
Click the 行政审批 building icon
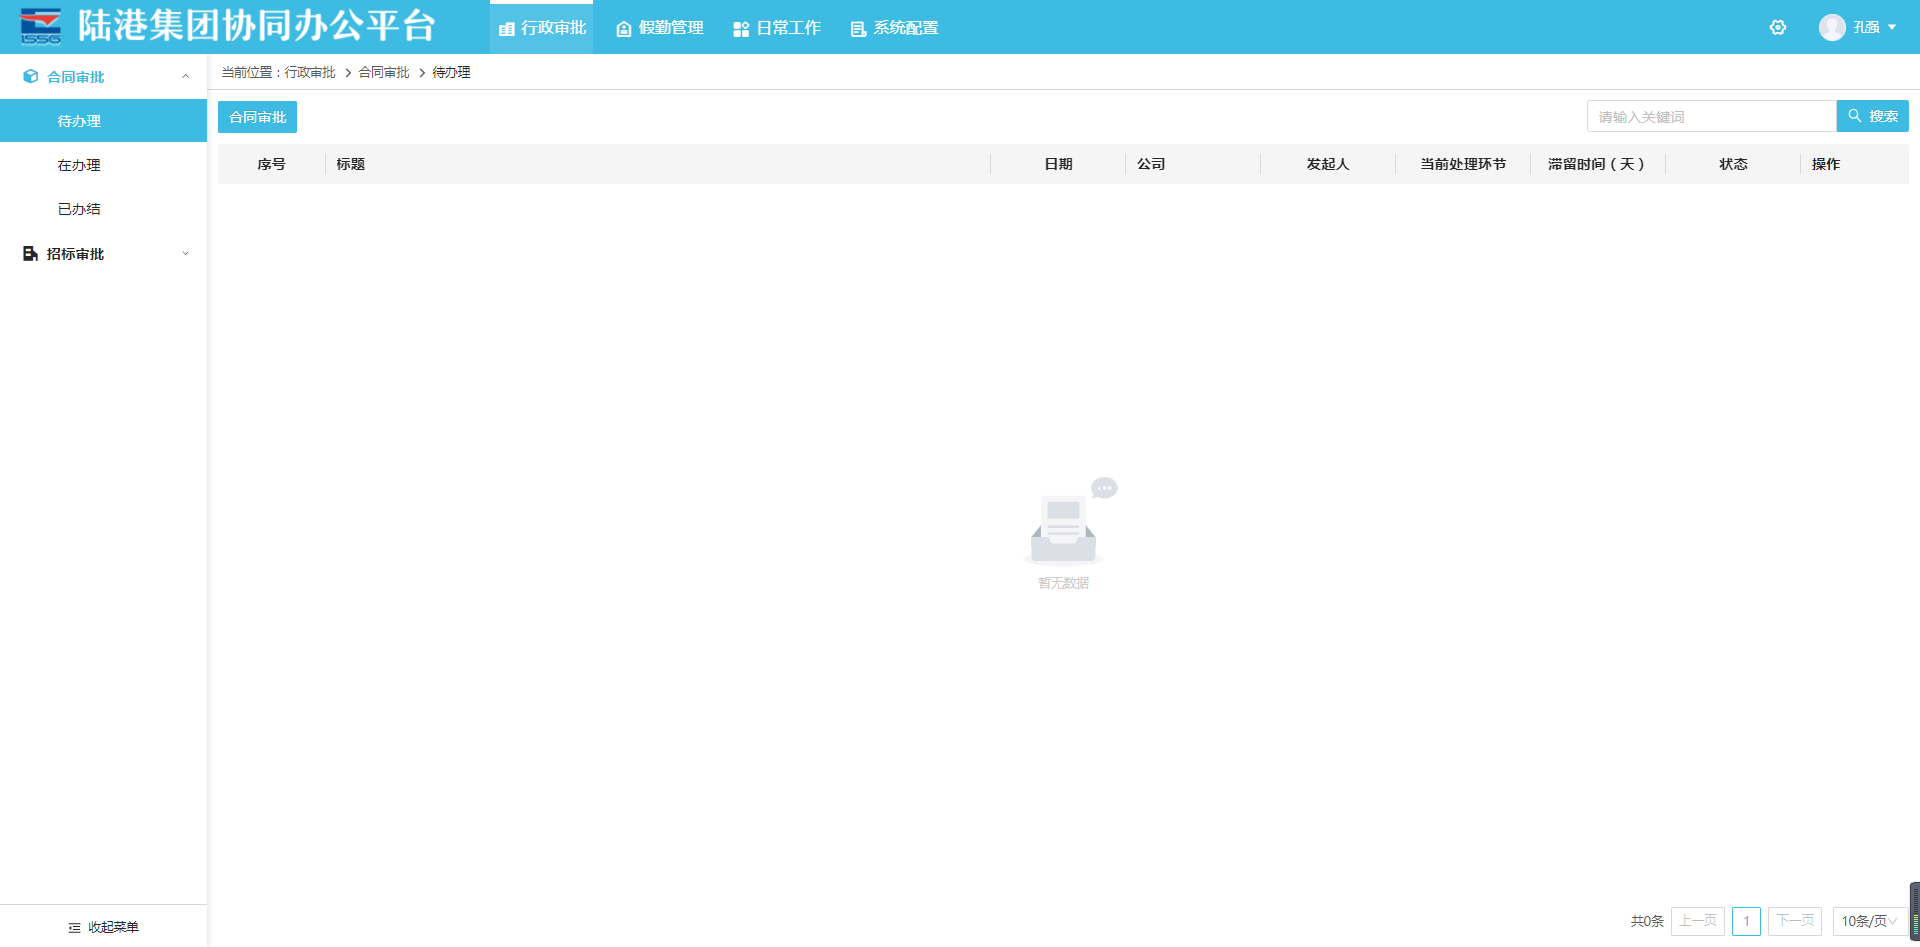507,29
